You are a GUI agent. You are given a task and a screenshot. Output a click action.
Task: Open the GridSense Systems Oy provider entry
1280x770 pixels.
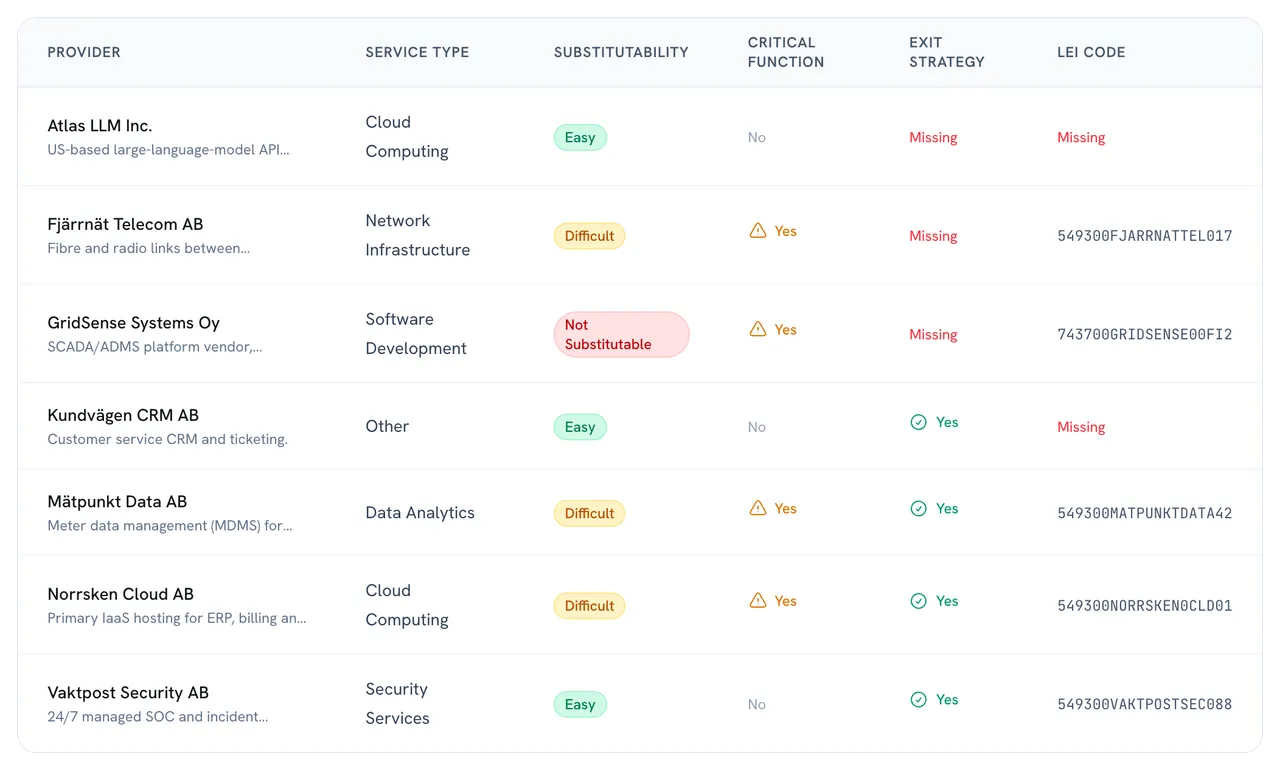(133, 322)
